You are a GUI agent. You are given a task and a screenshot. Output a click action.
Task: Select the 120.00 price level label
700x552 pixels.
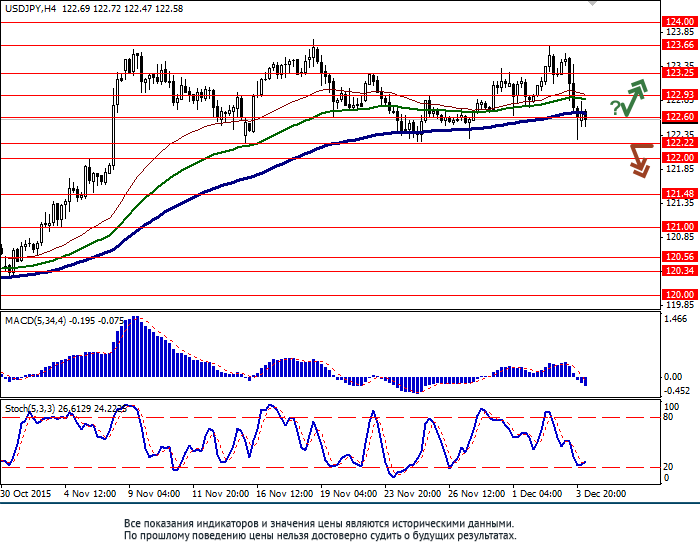680,295
